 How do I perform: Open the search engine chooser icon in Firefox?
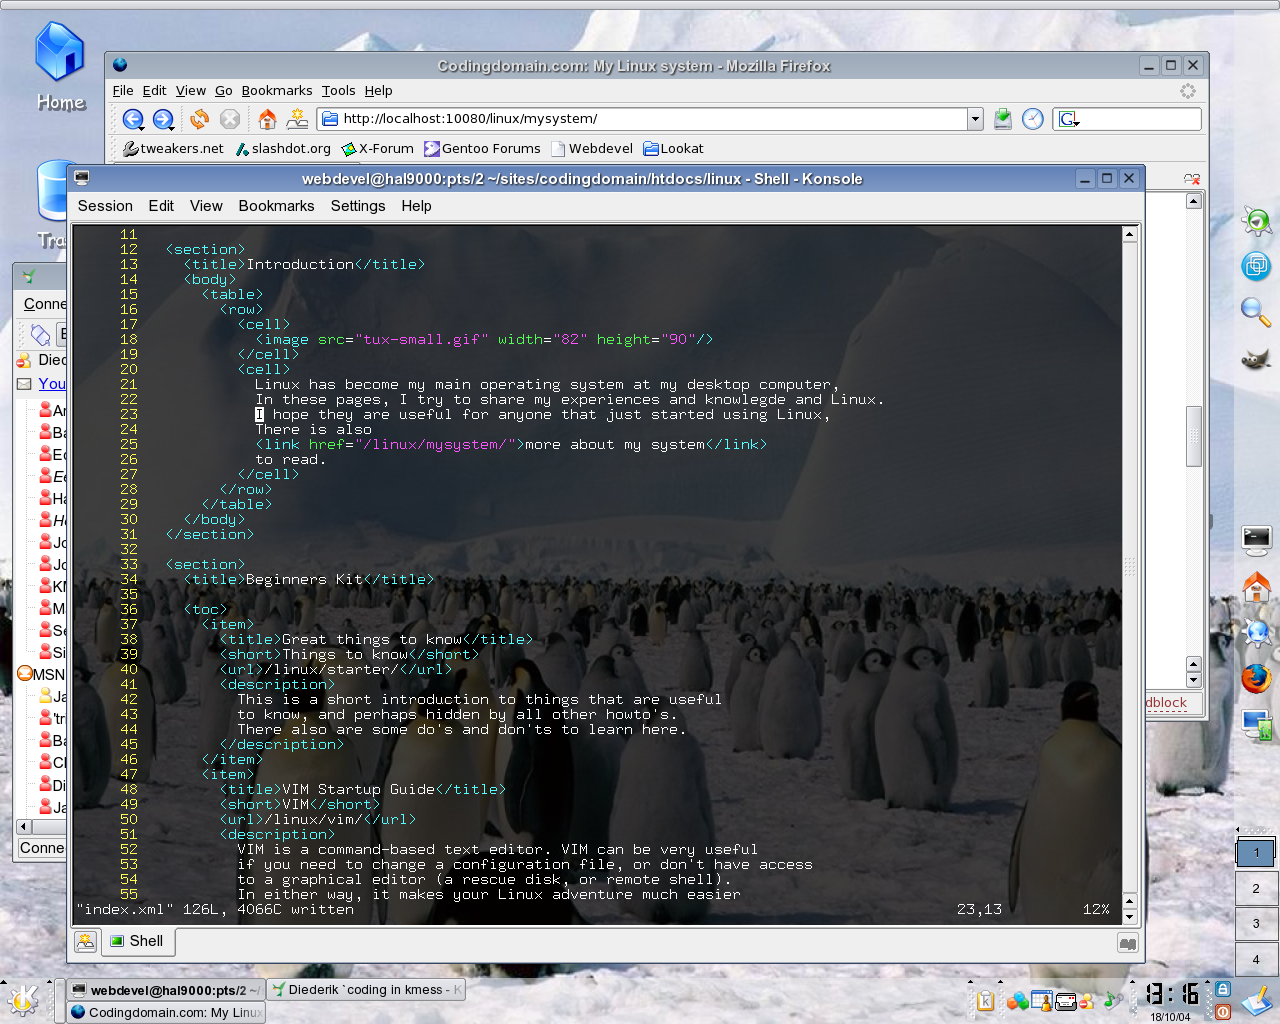1069,119
